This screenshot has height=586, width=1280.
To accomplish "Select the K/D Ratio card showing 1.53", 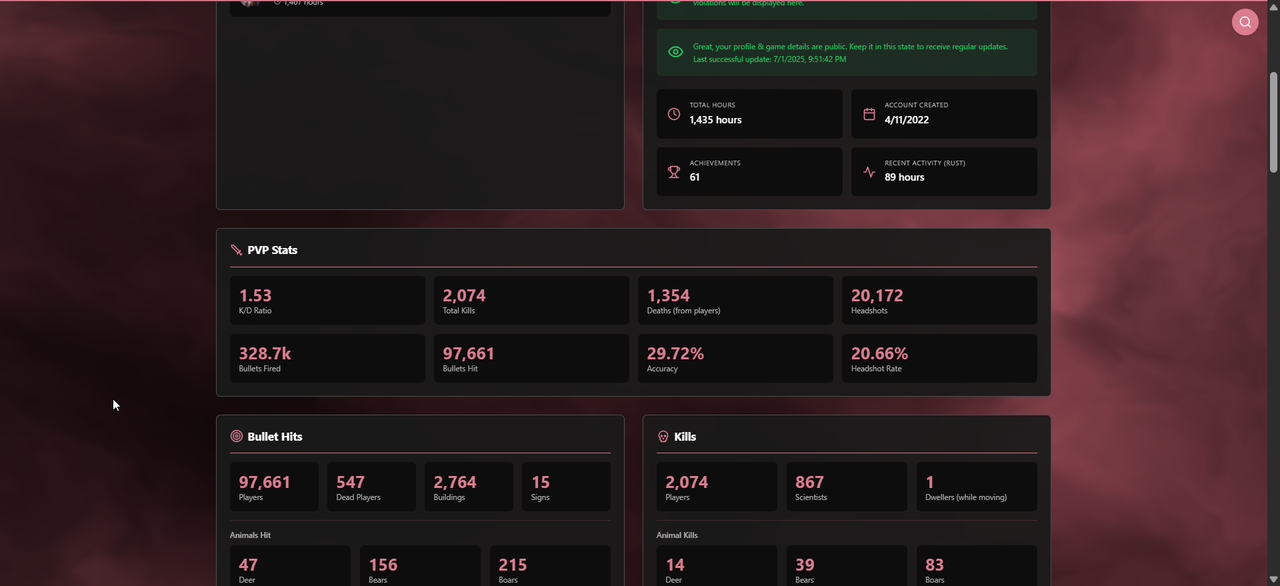I will click(x=327, y=300).
